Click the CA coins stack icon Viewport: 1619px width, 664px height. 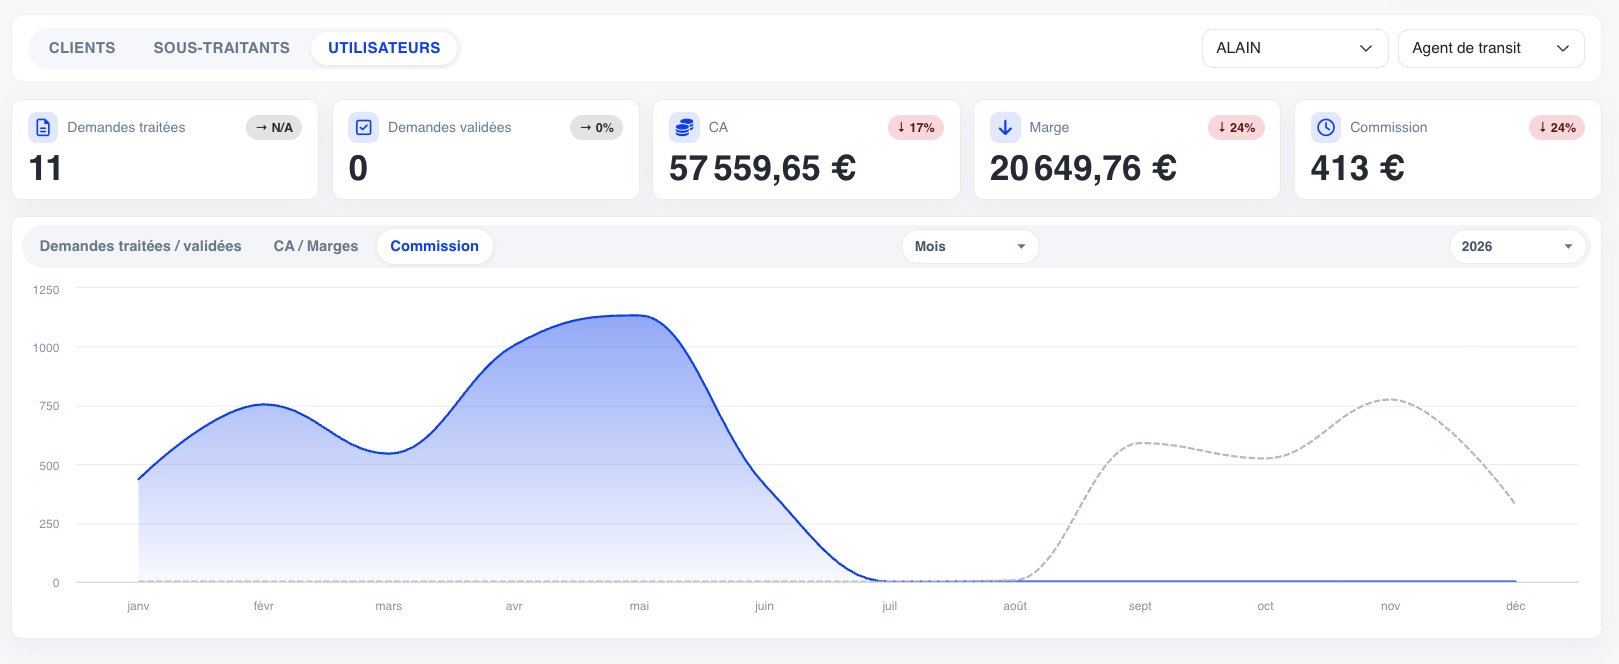click(x=684, y=127)
